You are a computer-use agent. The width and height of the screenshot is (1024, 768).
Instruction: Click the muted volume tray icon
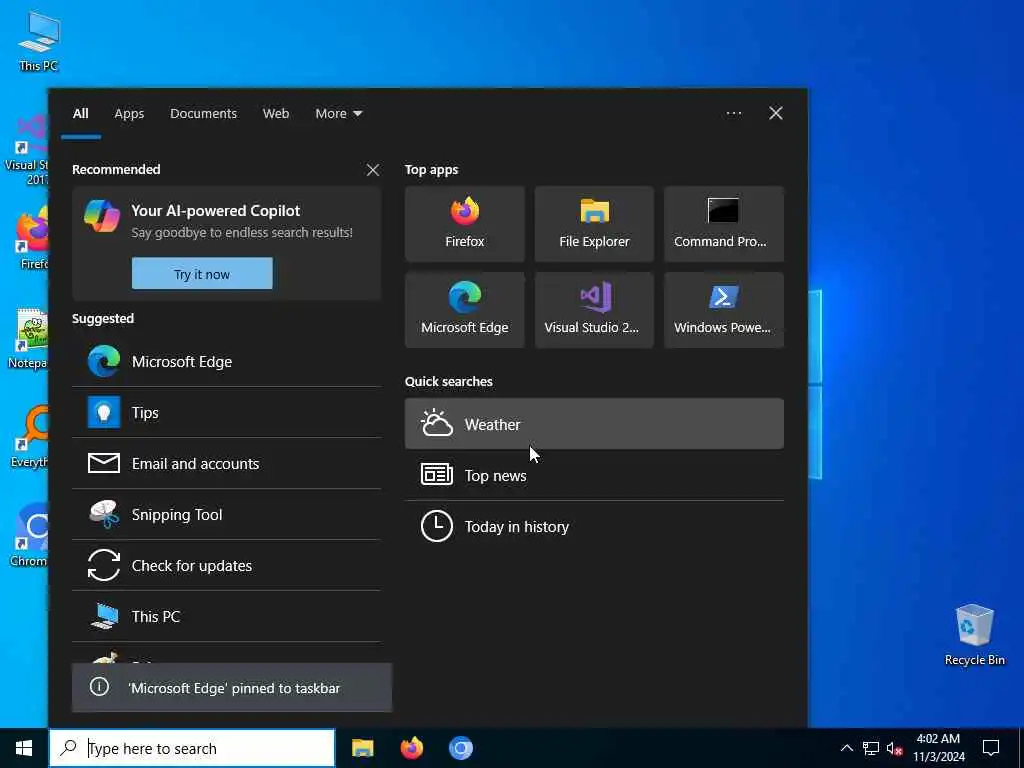895,748
